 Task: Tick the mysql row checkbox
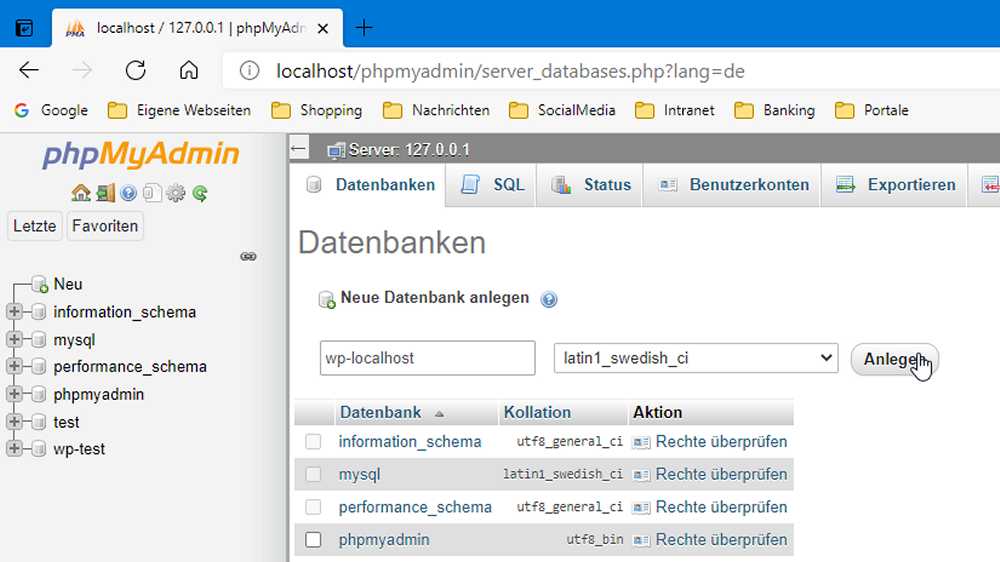click(313, 474)
